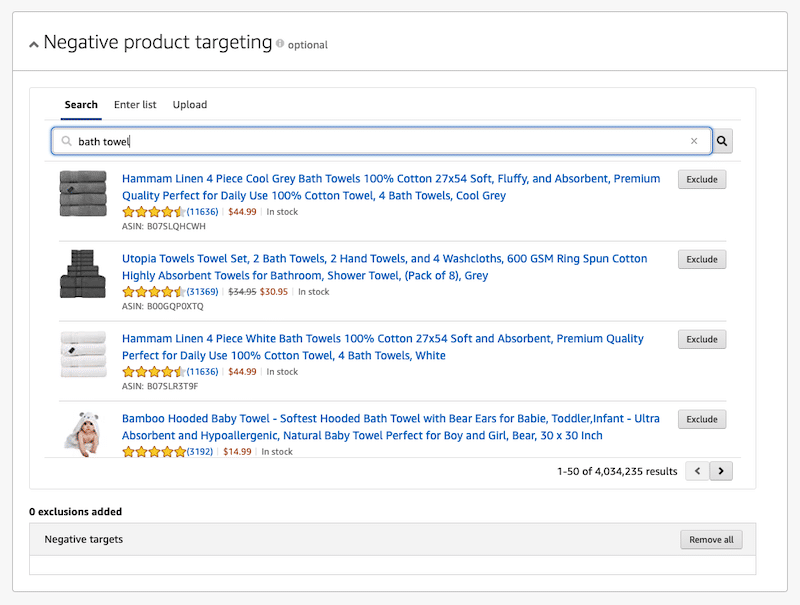
Task: Exclude the Hammam Linen White Bath Towels
Action: [702, 339]
